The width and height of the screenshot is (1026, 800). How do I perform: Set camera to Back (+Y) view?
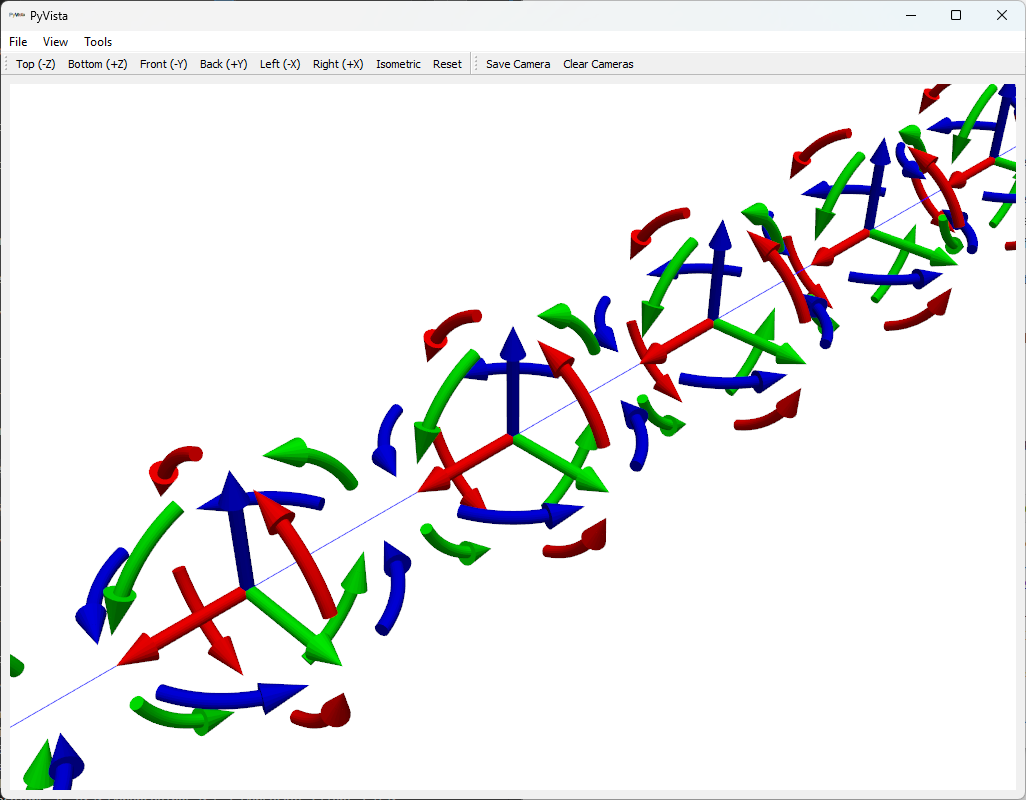click(224, 64)
